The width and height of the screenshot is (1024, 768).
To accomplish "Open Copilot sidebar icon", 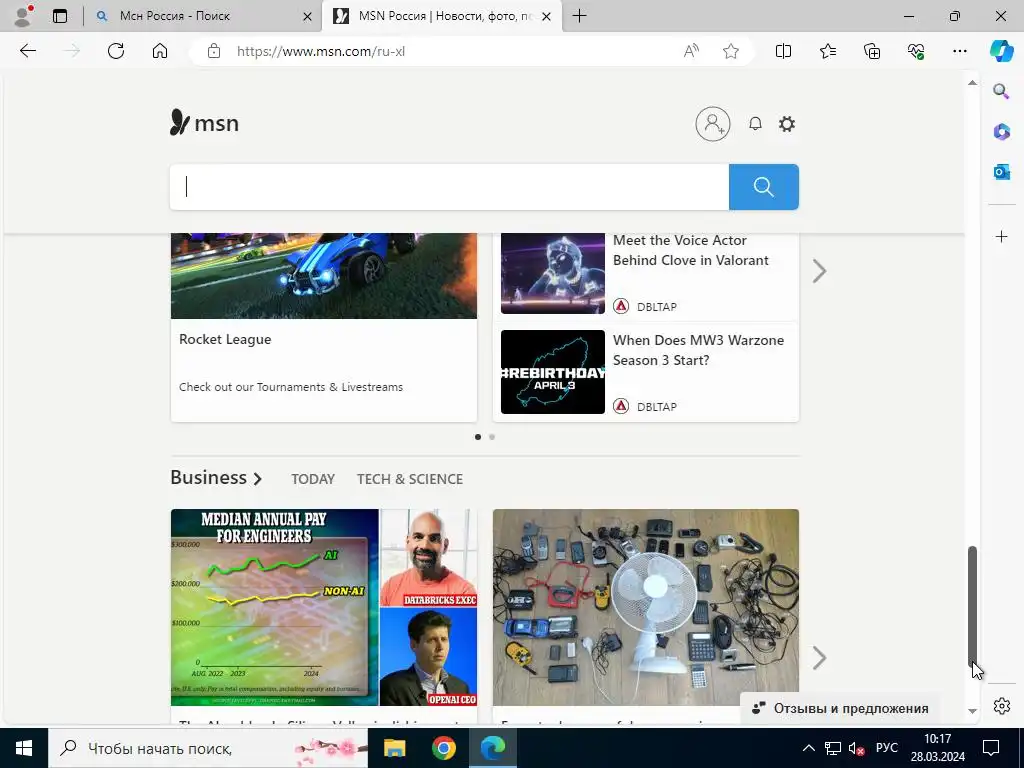I will point(1001,51).
